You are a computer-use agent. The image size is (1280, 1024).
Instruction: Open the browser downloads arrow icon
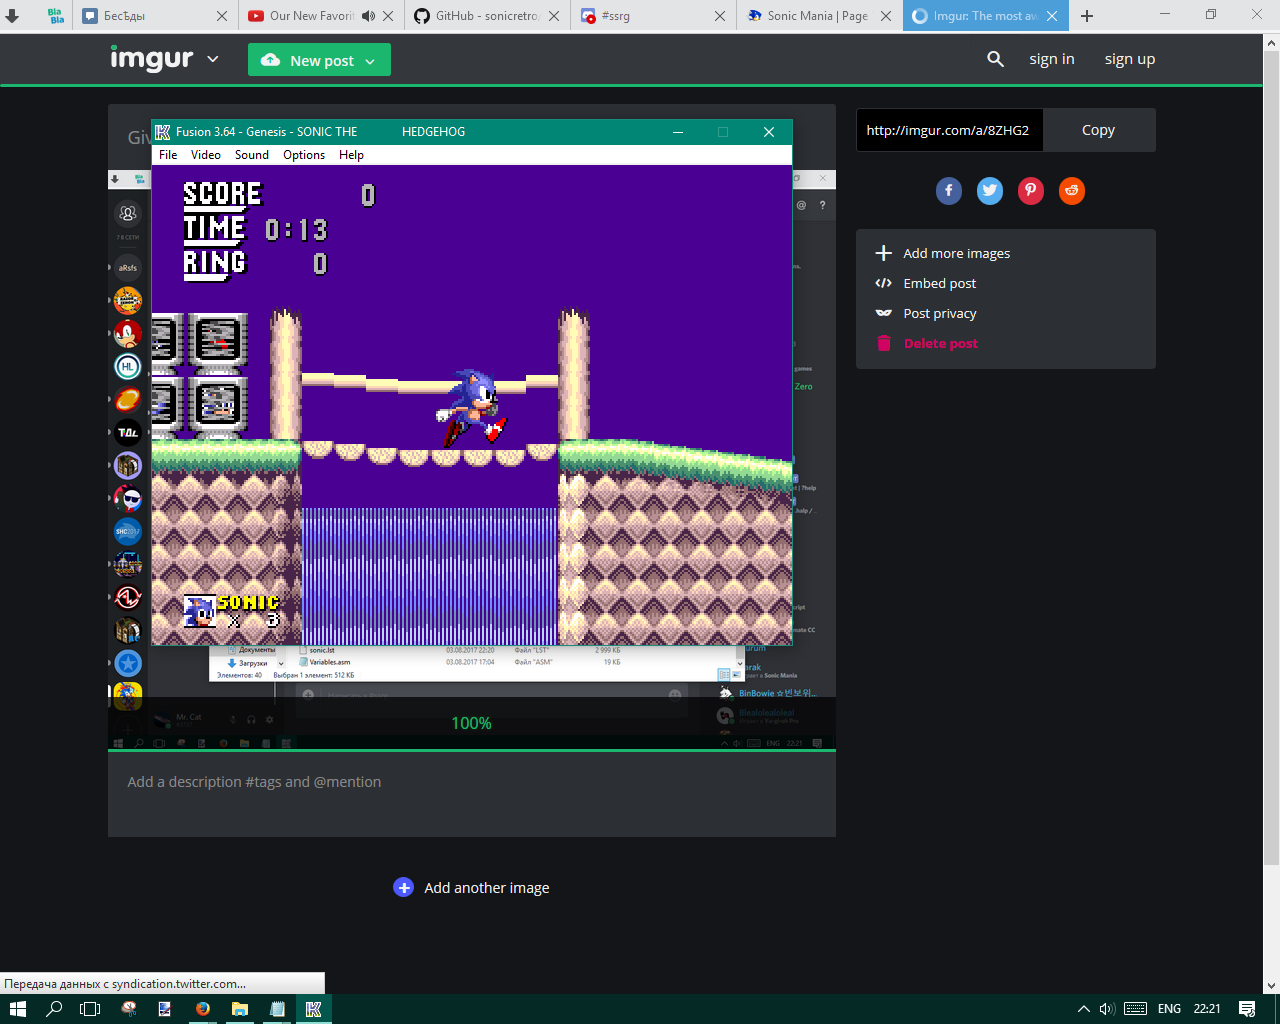pos(13,16)
